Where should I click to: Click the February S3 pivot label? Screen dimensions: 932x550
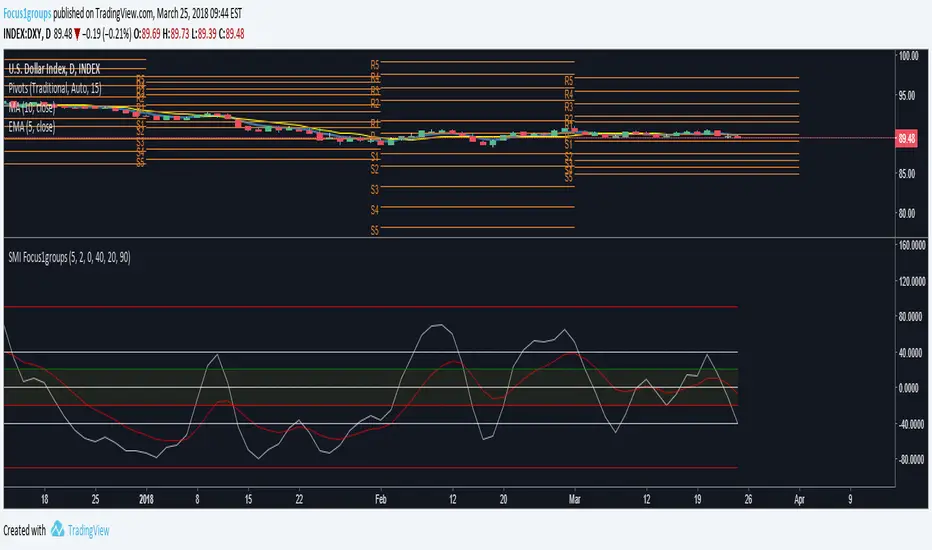(374, 190)
